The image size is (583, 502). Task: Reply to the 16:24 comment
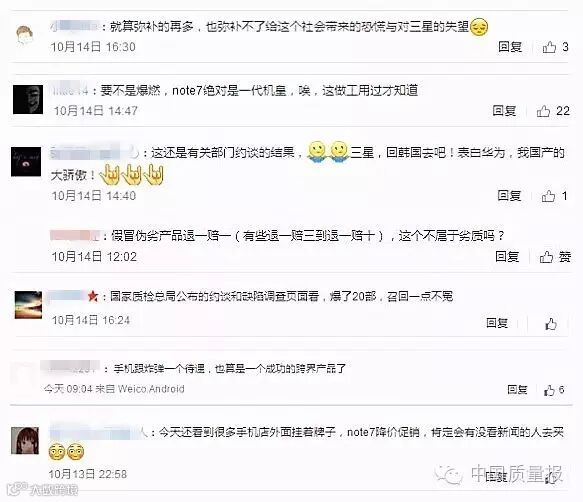point(497,323)
